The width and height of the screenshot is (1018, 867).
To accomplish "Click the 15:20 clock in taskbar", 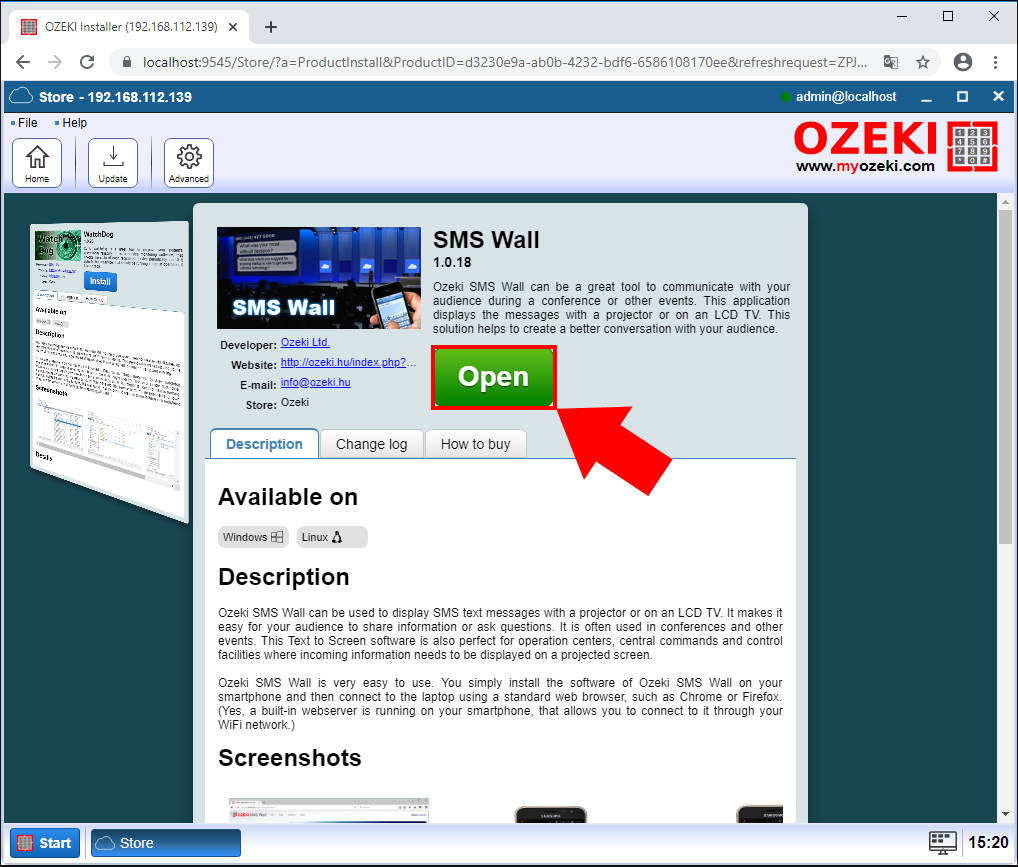I will tap(988, 843).
